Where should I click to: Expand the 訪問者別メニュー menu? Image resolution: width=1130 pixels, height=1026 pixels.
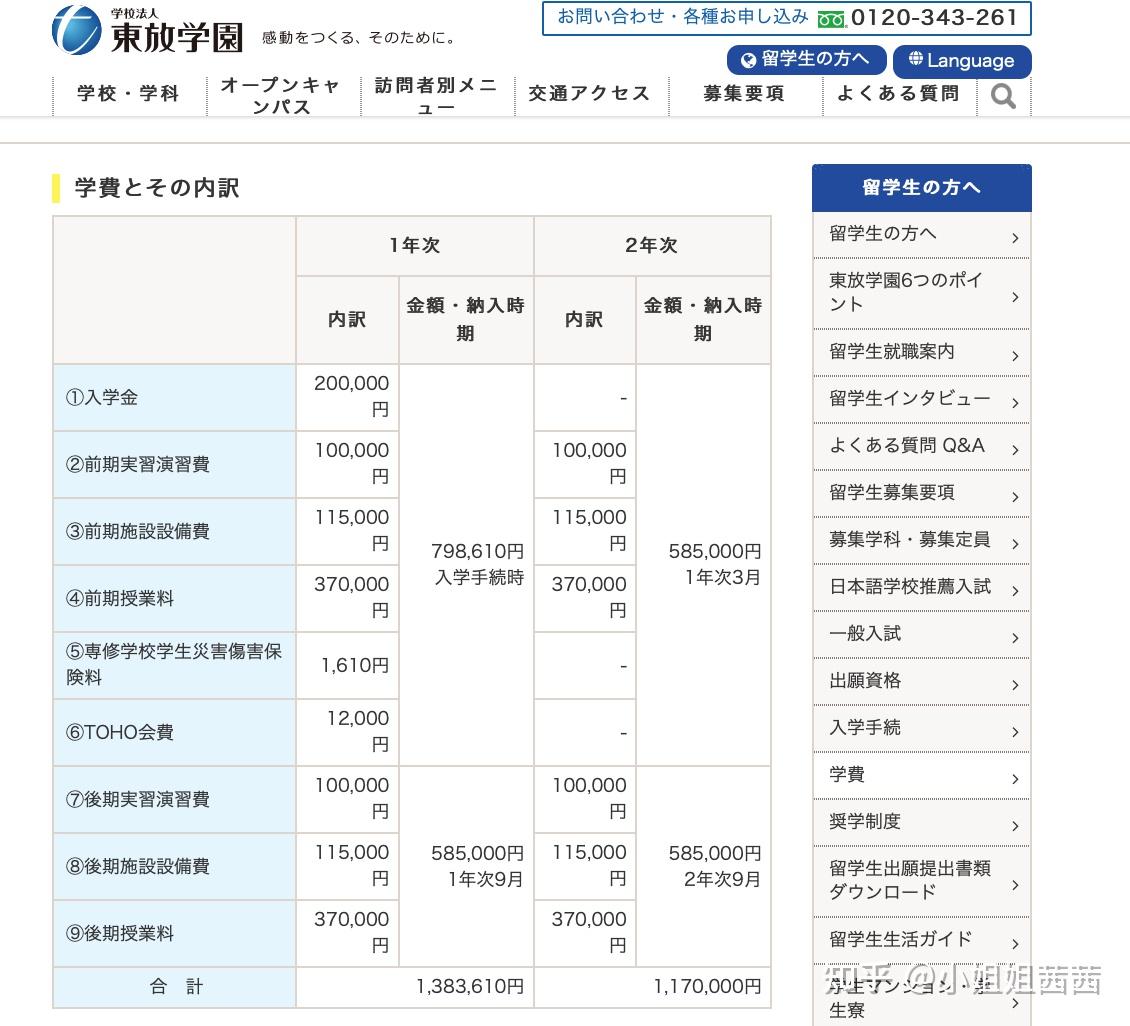click(434, 95)
